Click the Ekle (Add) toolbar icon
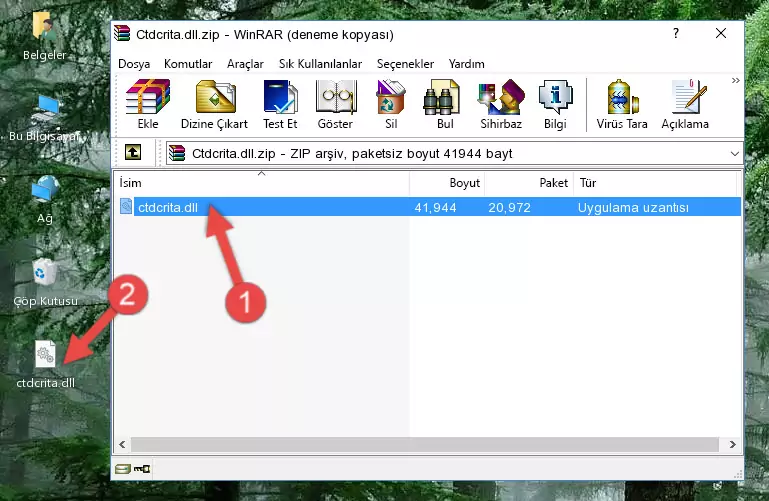This screenshot has width=769, height=501. pos(148,104)
